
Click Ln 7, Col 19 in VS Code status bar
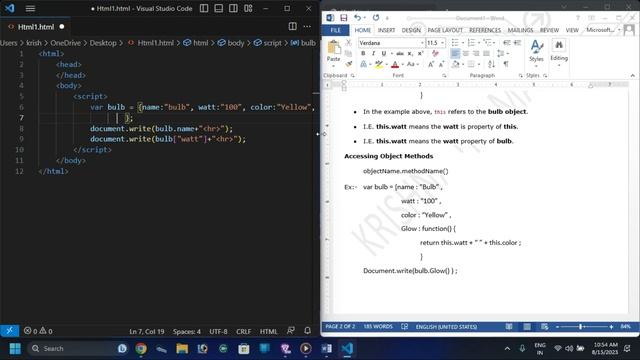[x=147, y=331]
